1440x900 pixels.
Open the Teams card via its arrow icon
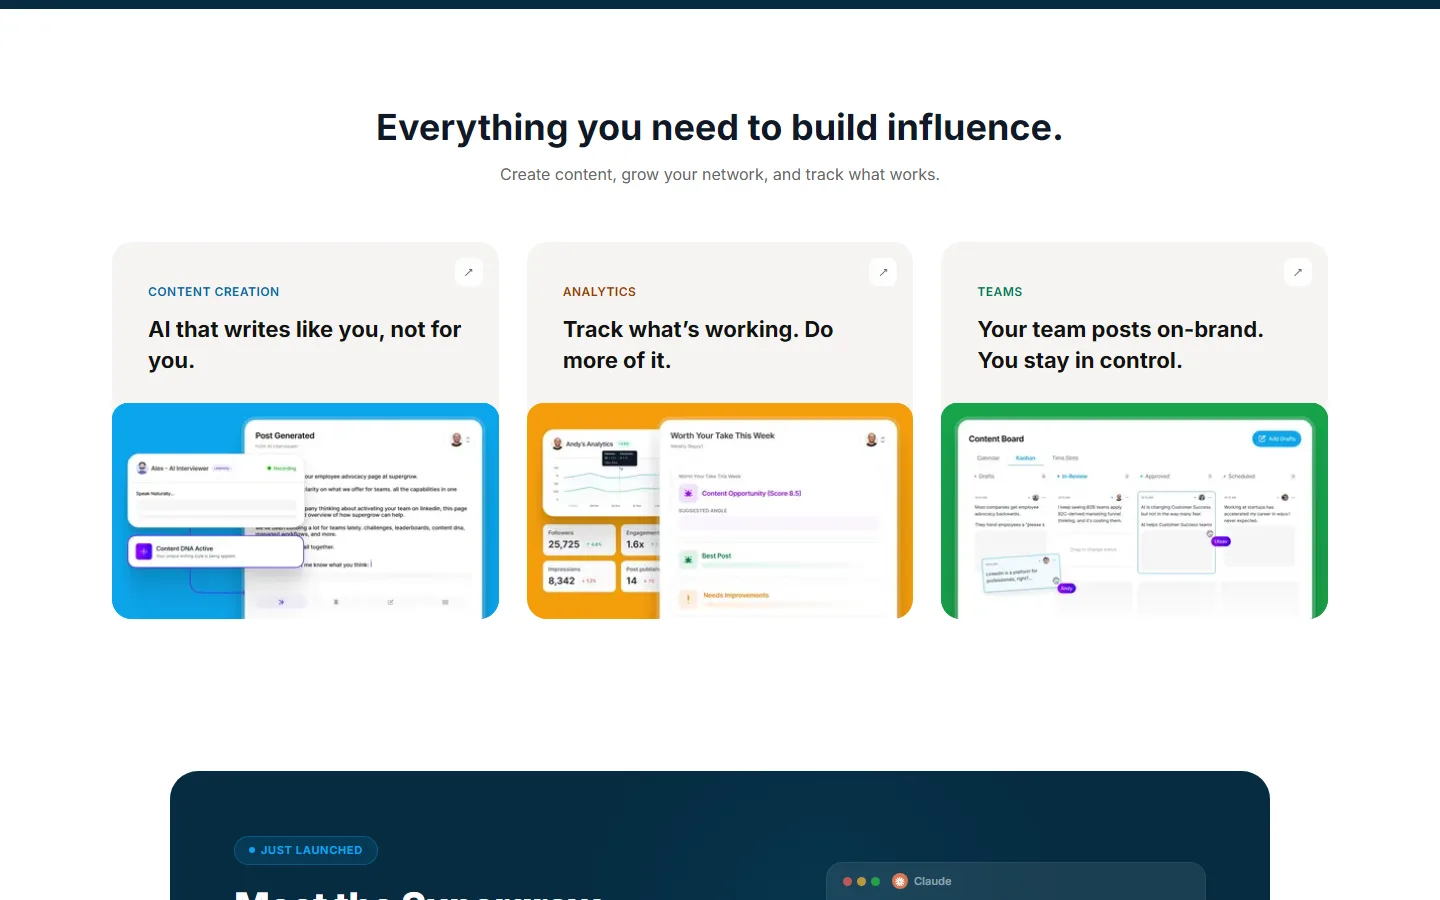point(1298,272)
